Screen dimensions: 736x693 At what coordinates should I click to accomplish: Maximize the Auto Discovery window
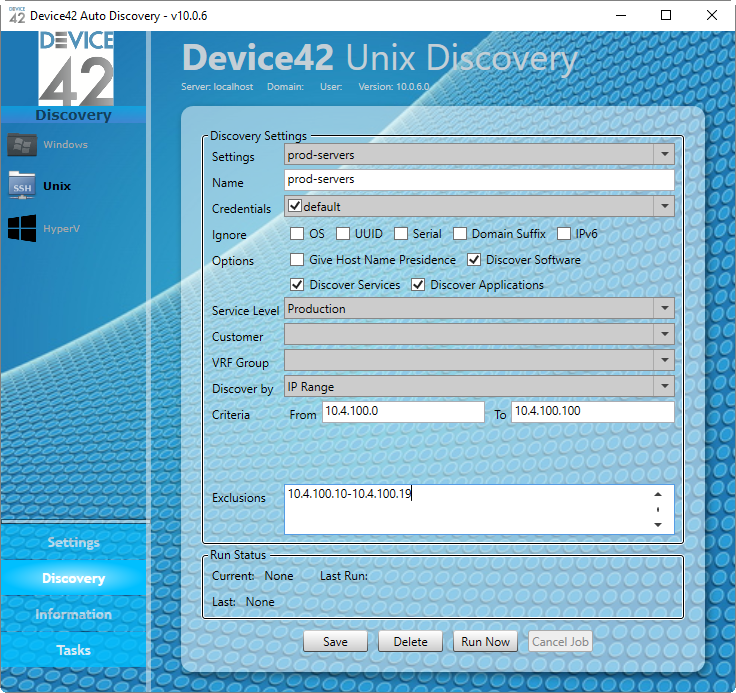[666, 15]
